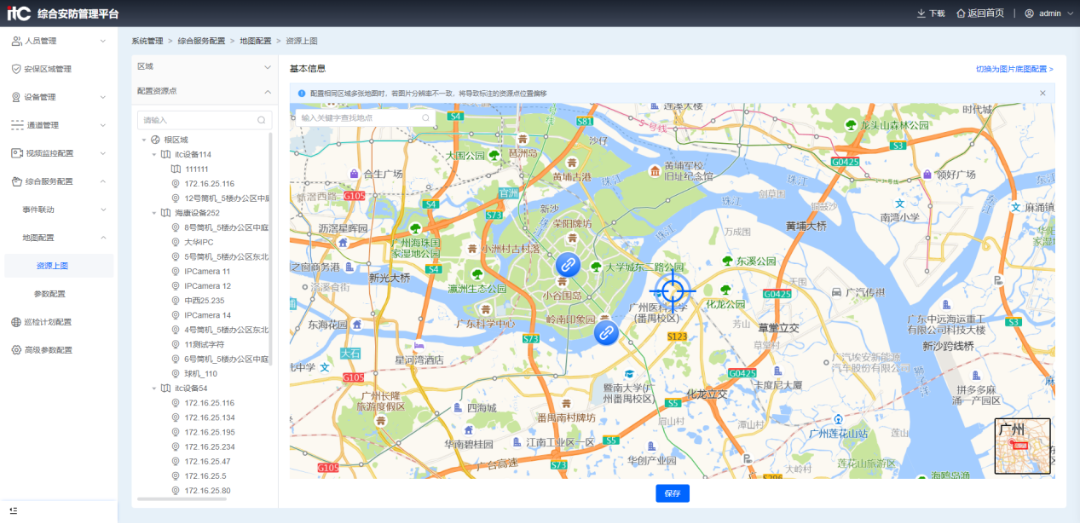
Task: Collapse the 根区域 tree node
Action: coord(144,140)
